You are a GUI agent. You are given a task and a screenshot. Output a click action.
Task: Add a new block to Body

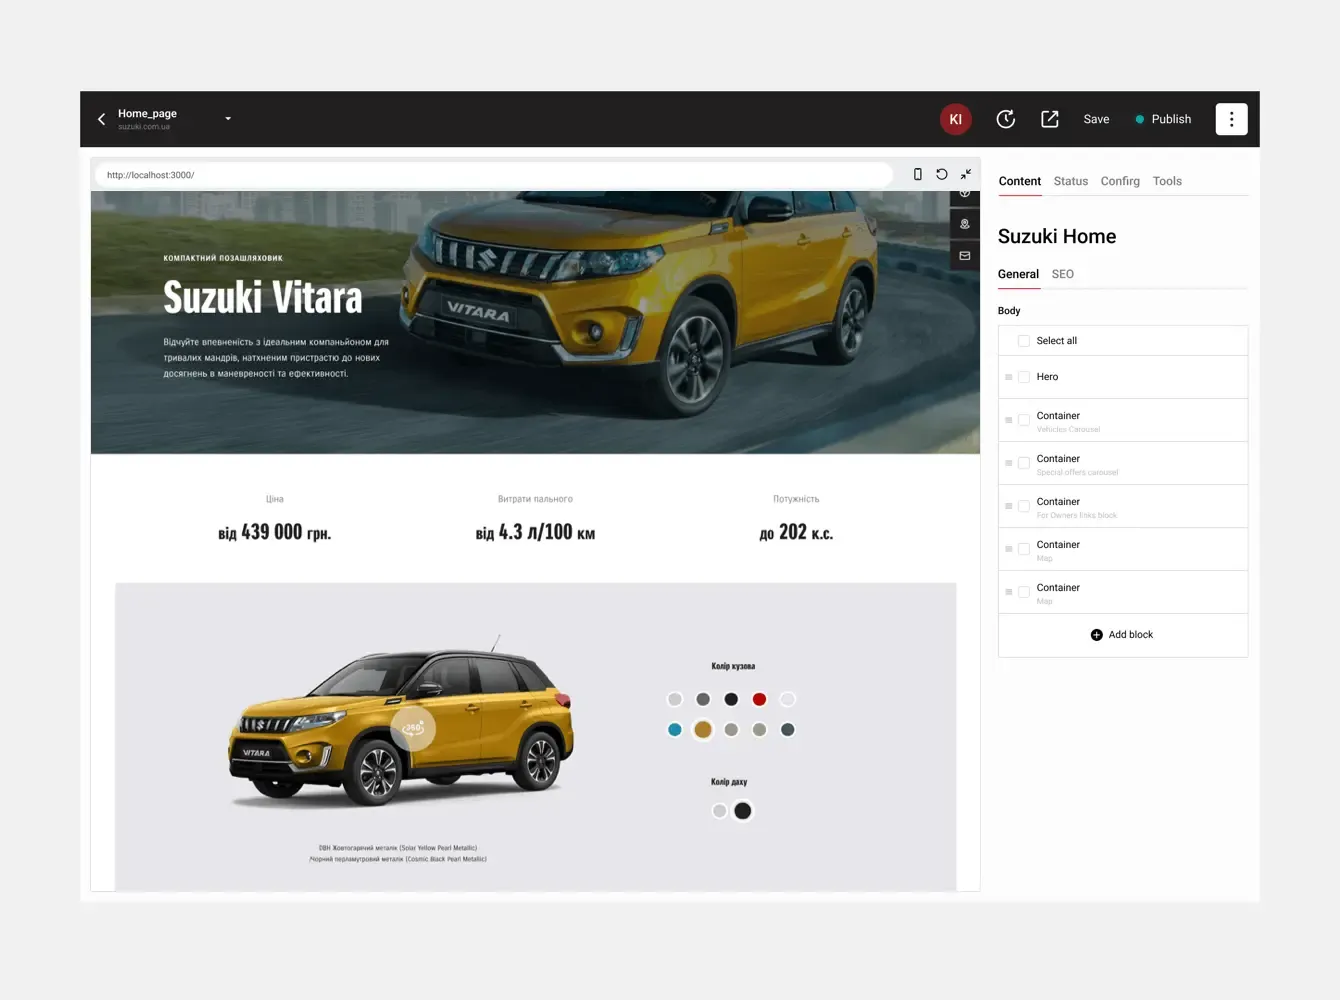[1122, 635]
